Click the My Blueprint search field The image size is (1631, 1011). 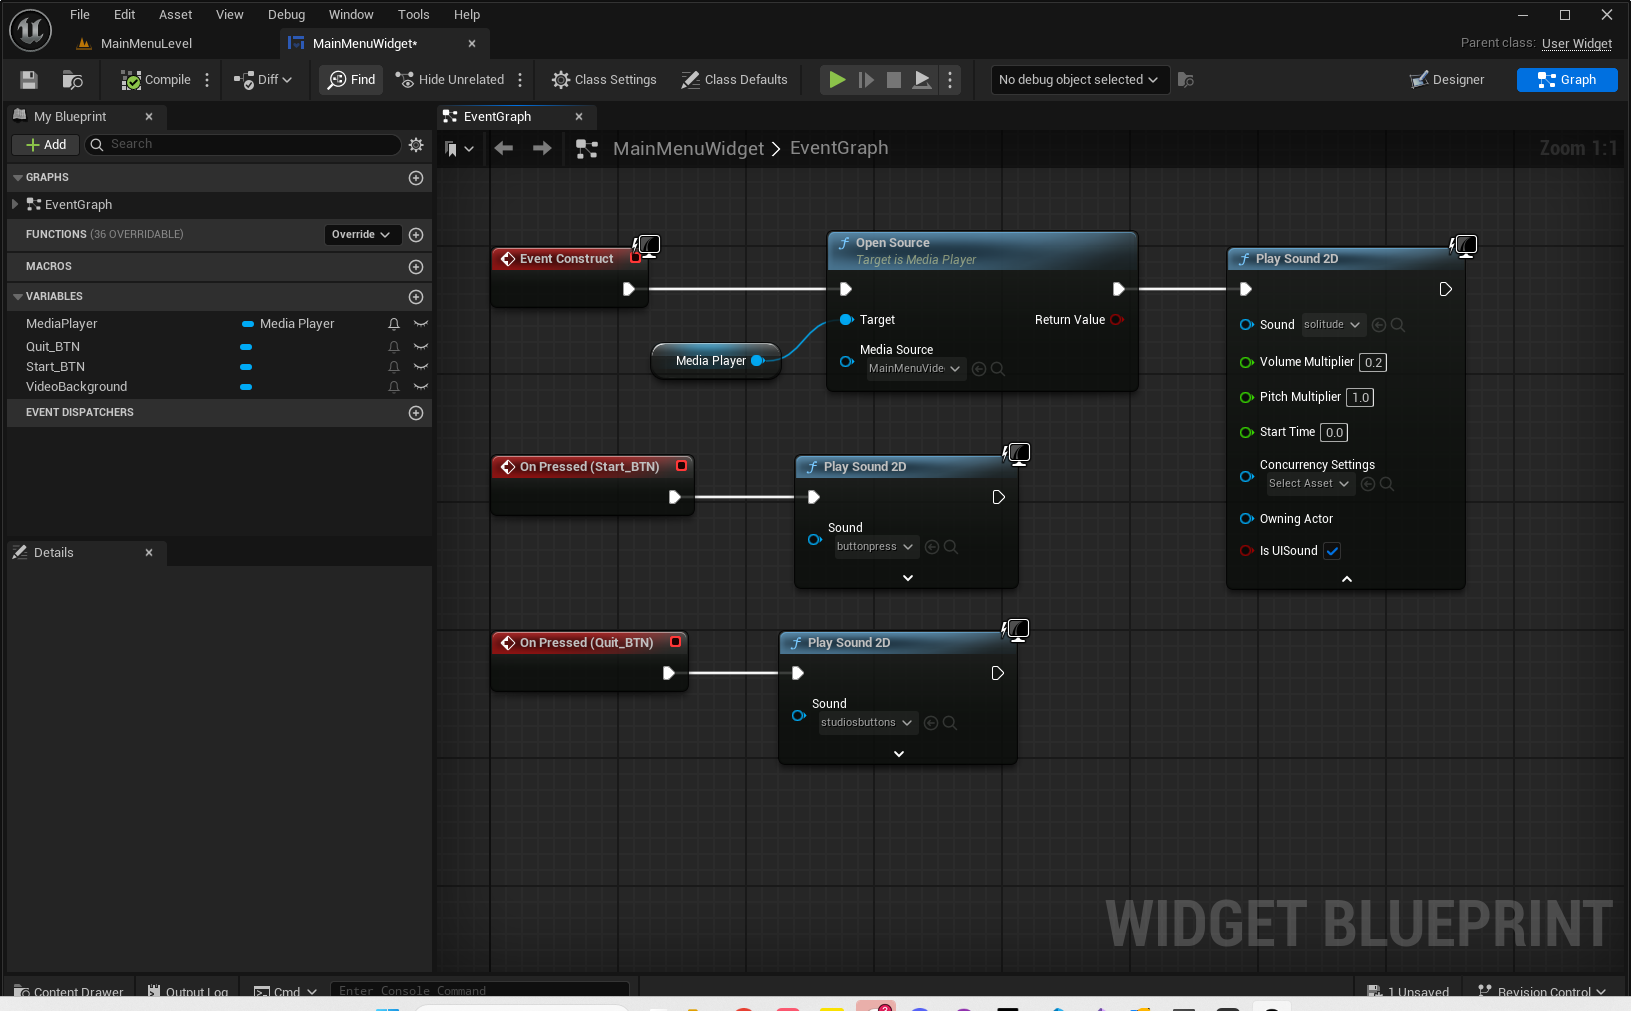coord(243,145)
